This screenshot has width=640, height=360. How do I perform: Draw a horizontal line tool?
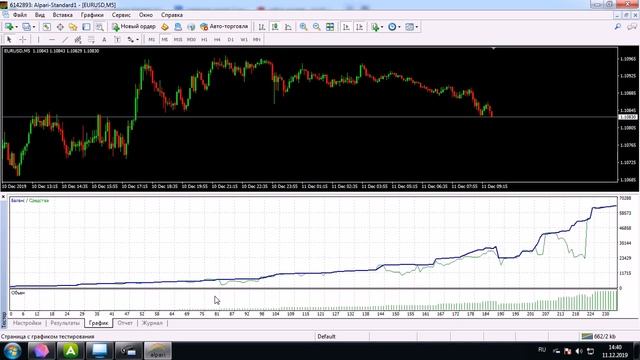(x=52, y=40)
